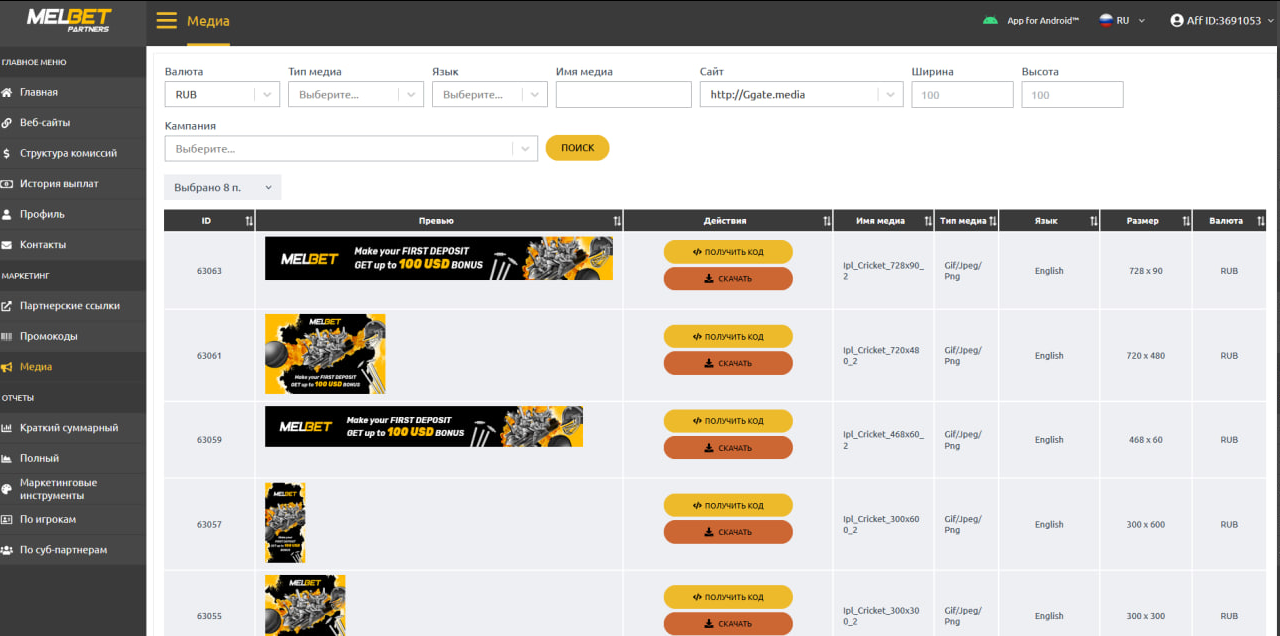Click the hamburger menu icon beside Медиа

[167, 21]
